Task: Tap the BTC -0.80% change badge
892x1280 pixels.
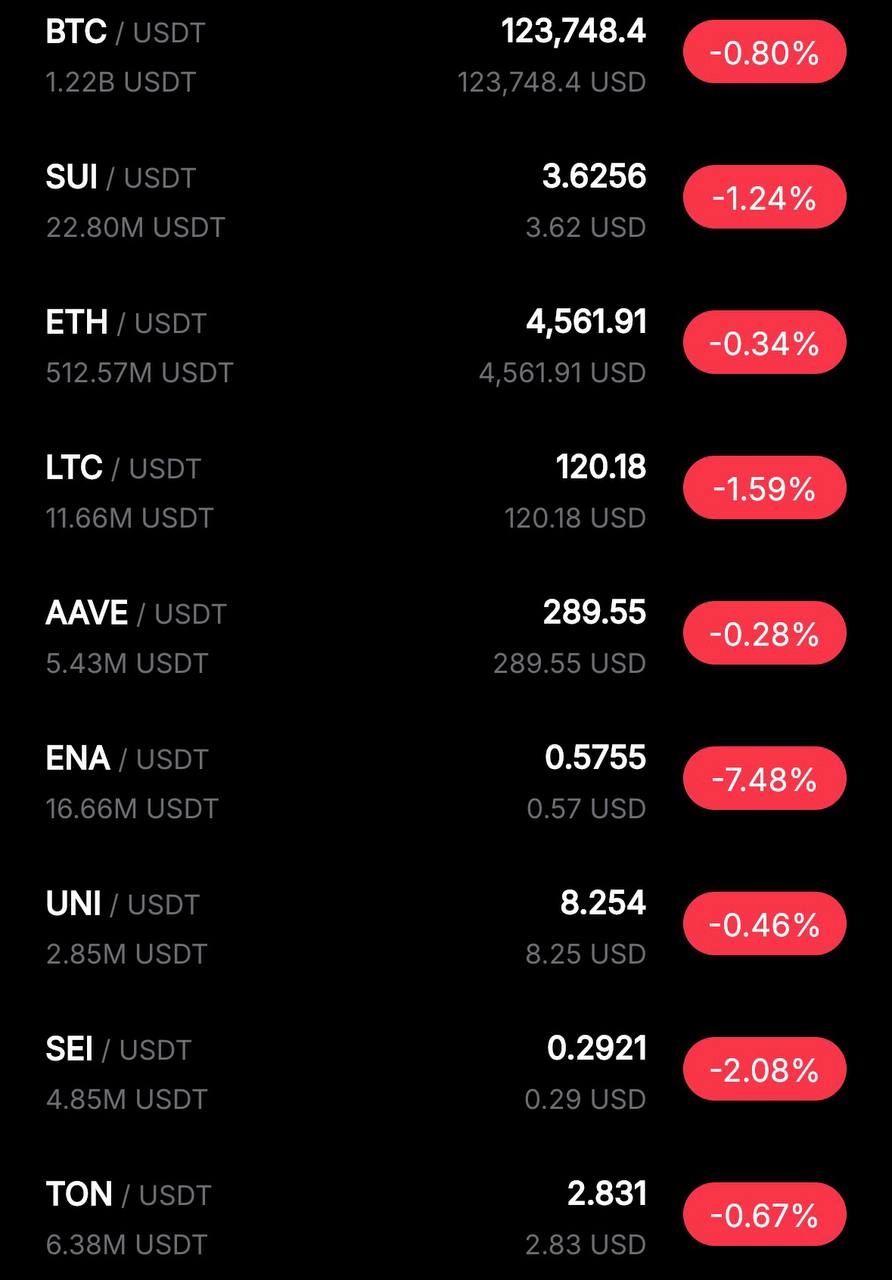Action: coord(764,53)
